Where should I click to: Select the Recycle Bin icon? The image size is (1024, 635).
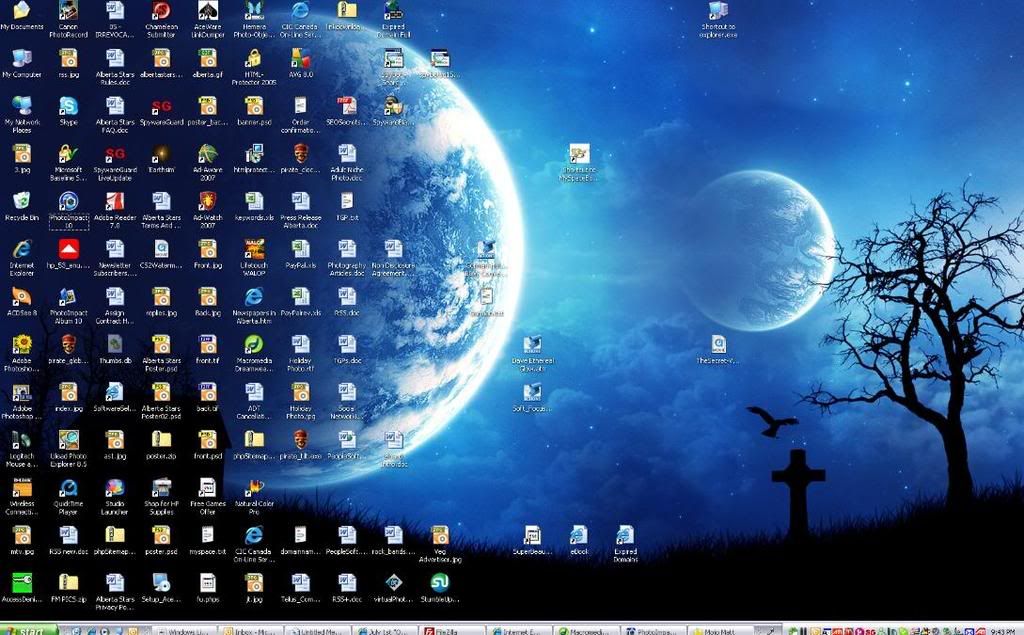pyautogui.click(x=21, y=202)
